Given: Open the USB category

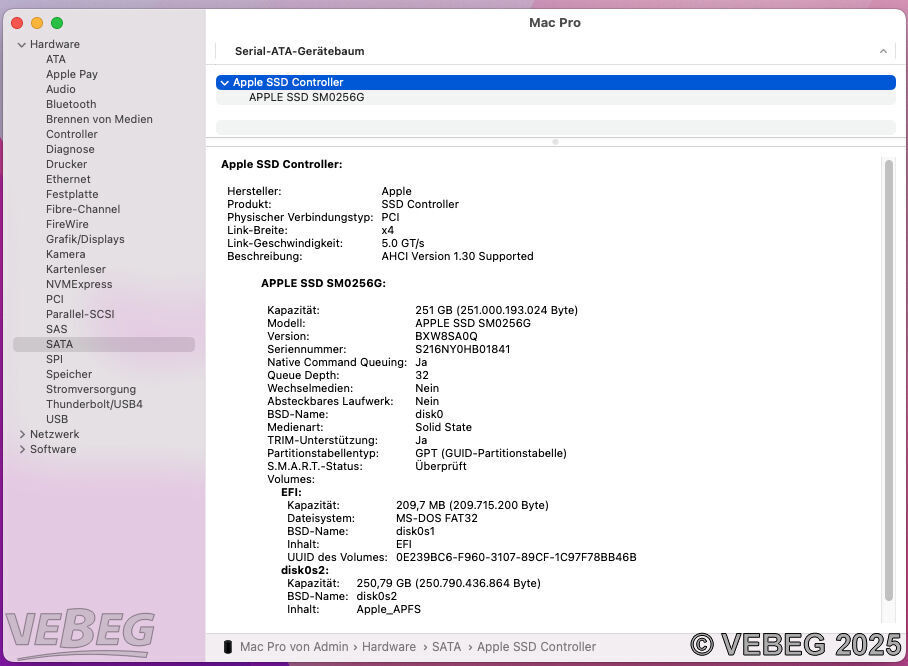Looking at the screenshot, I should (57, 419).
